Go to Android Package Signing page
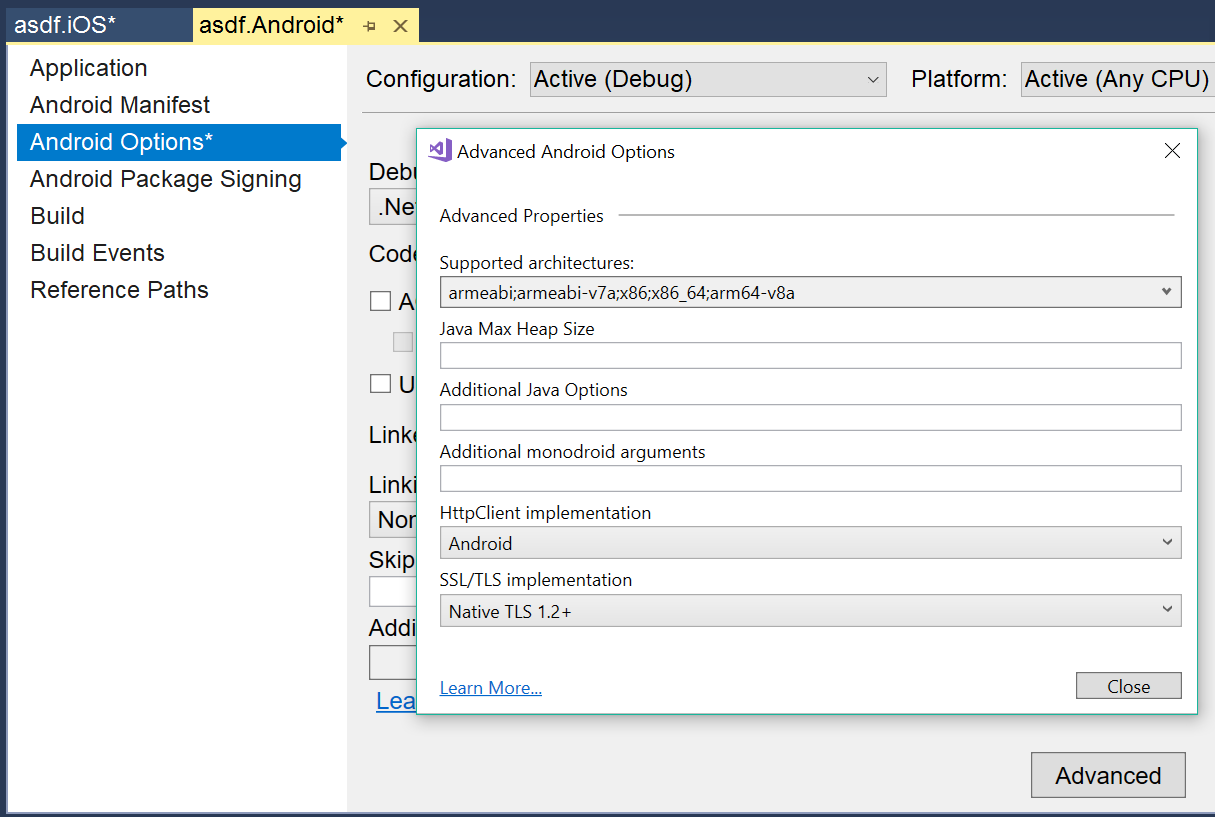The image size is (1215, 817). tap(166, 179)
